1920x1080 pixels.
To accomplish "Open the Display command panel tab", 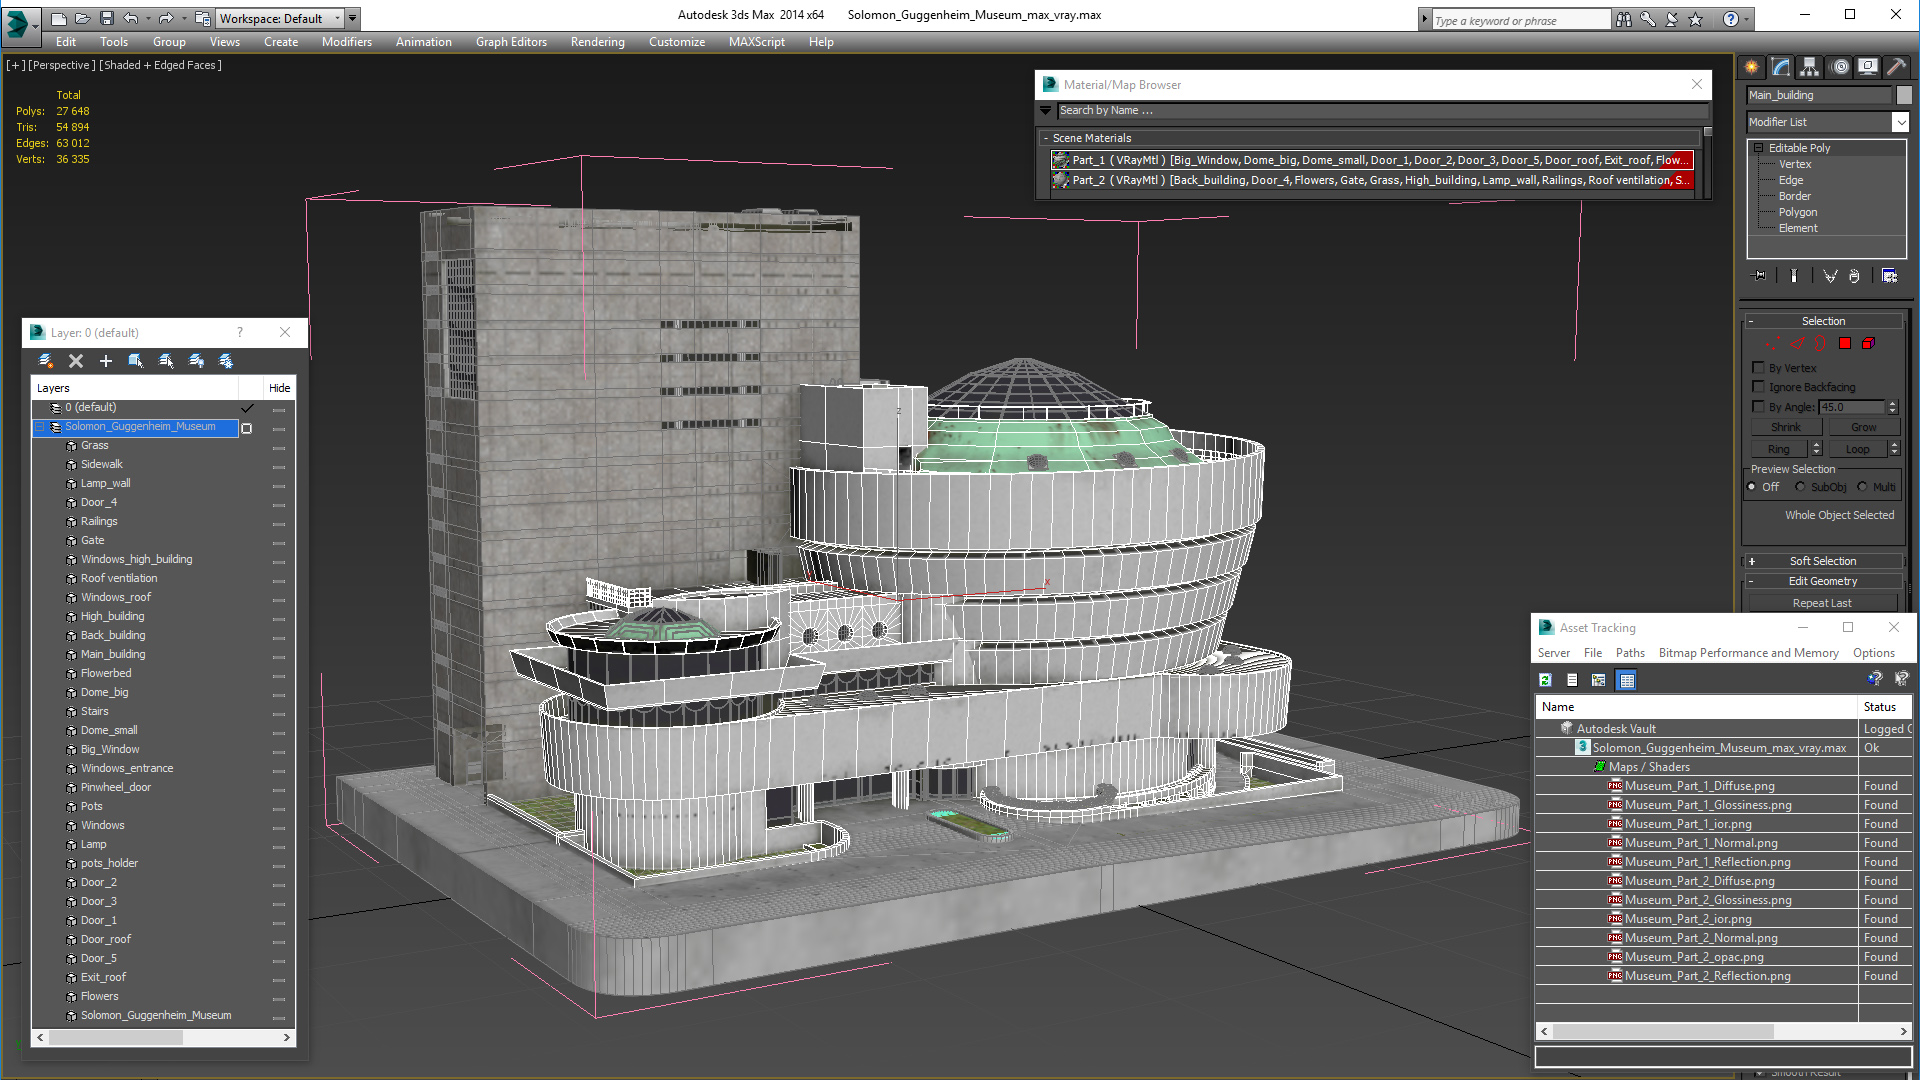I will [x=1868, y=67].
